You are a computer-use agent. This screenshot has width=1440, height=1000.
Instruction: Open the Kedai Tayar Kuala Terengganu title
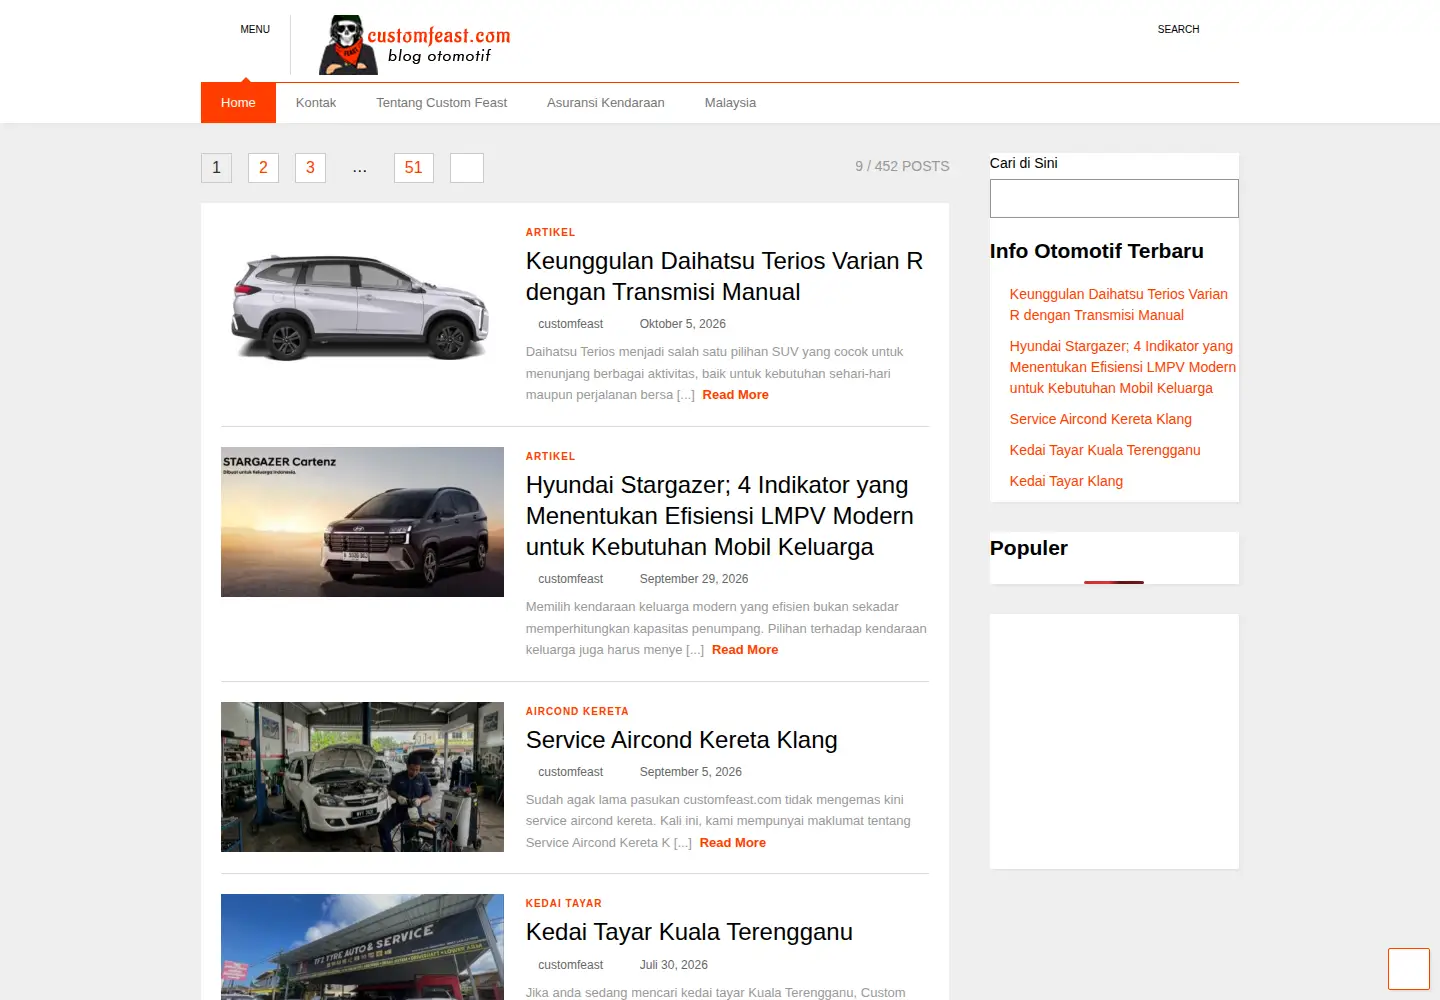pyautogui.click(x=689, y=932)
